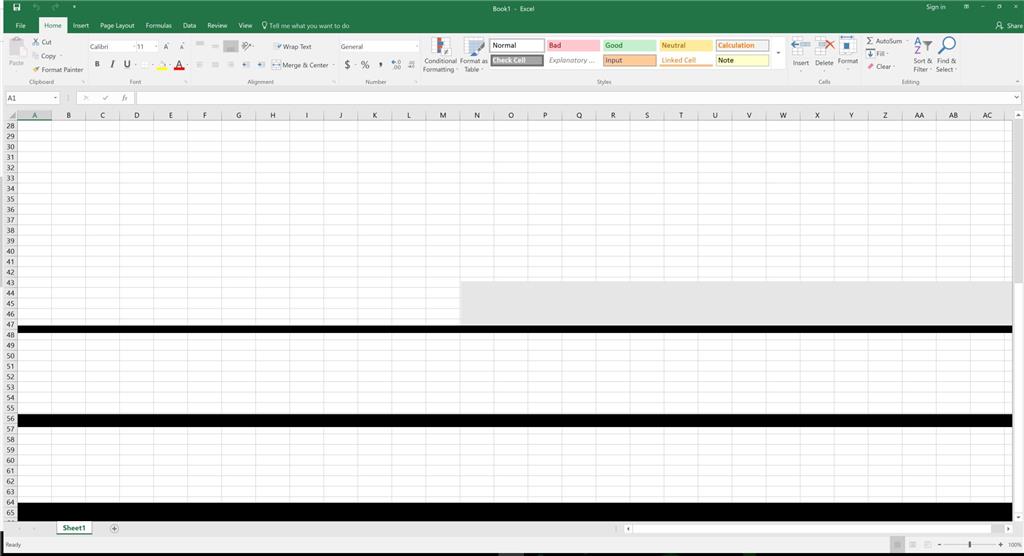Click the Increase Indent icon
Image resolution: width=1024 pixels, height=556 pixels.
click(x=261, y=65)
